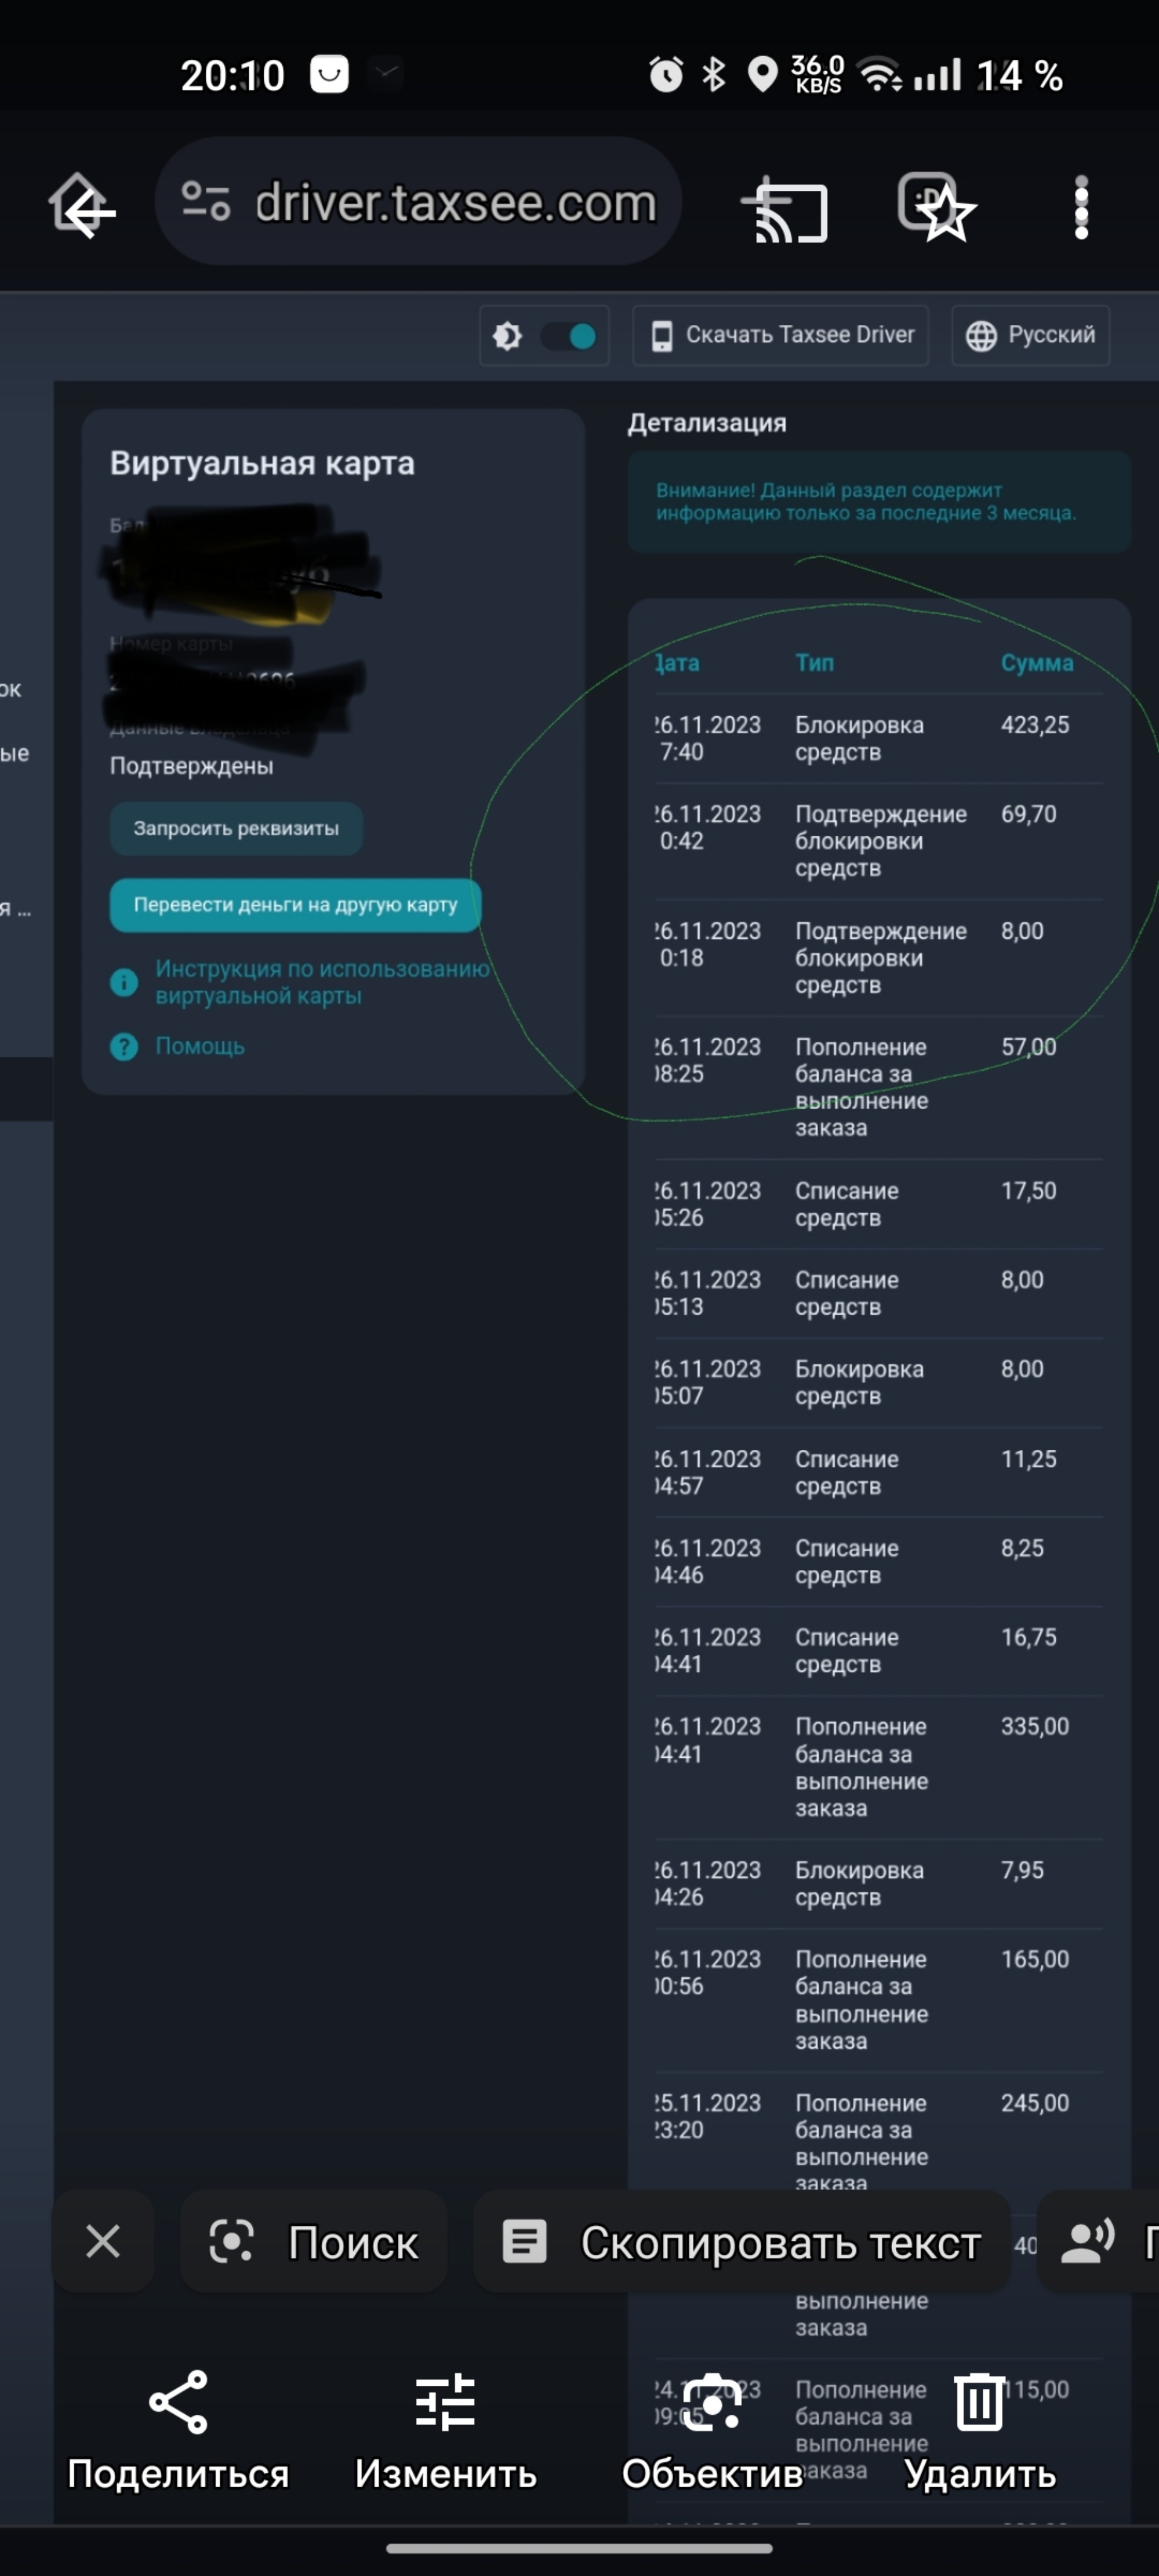The height and width of the screenshot is (2576, 1159).
Task: Click the 4:26 Блокировка средств entry
Action: 879,1884
